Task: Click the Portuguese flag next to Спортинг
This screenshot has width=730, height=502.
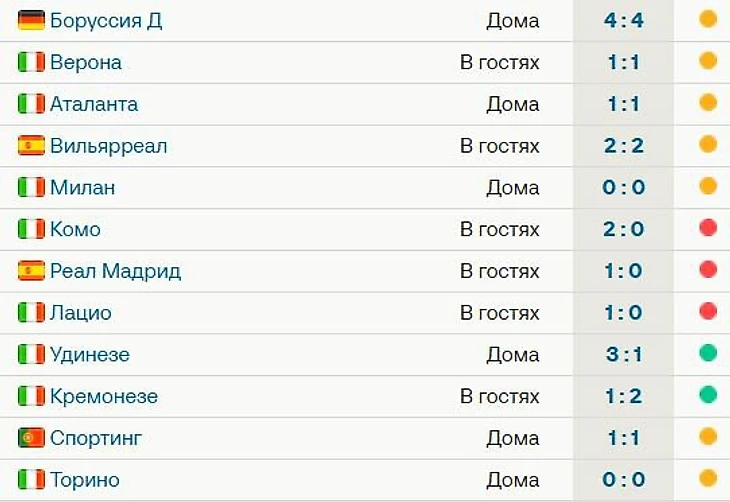Action: [x=31, y=438]
